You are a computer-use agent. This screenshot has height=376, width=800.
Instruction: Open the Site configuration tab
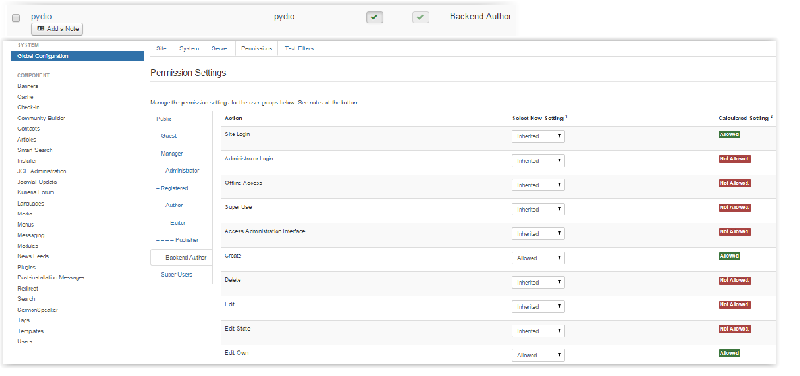pyautogui.click(x=161, y=48)
